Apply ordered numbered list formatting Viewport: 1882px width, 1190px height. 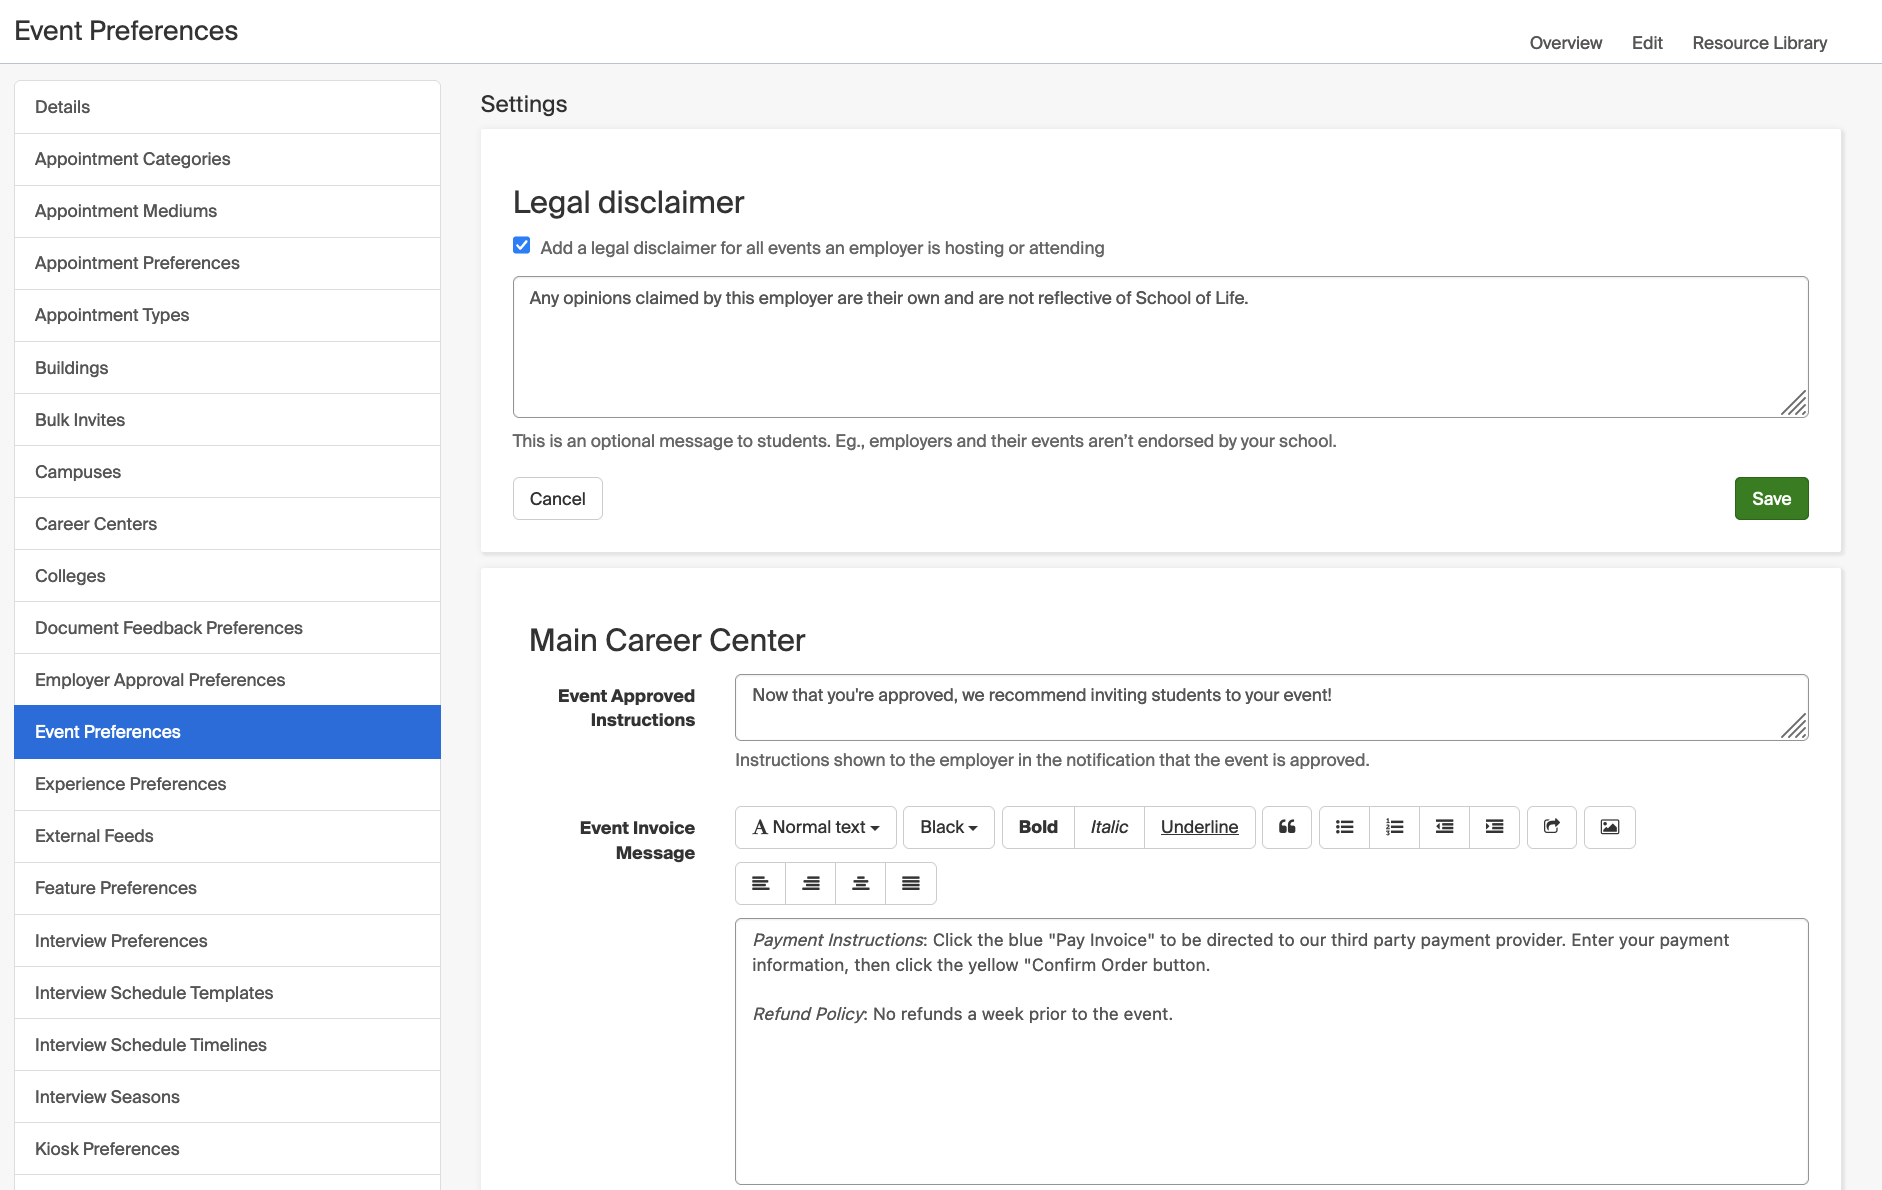click(x=1395, y=827)
